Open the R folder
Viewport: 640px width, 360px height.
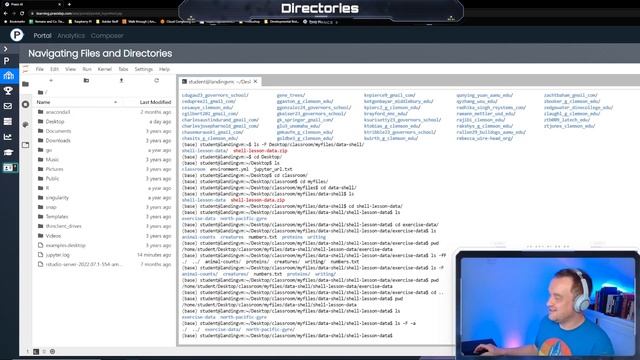tap(104, 188)
